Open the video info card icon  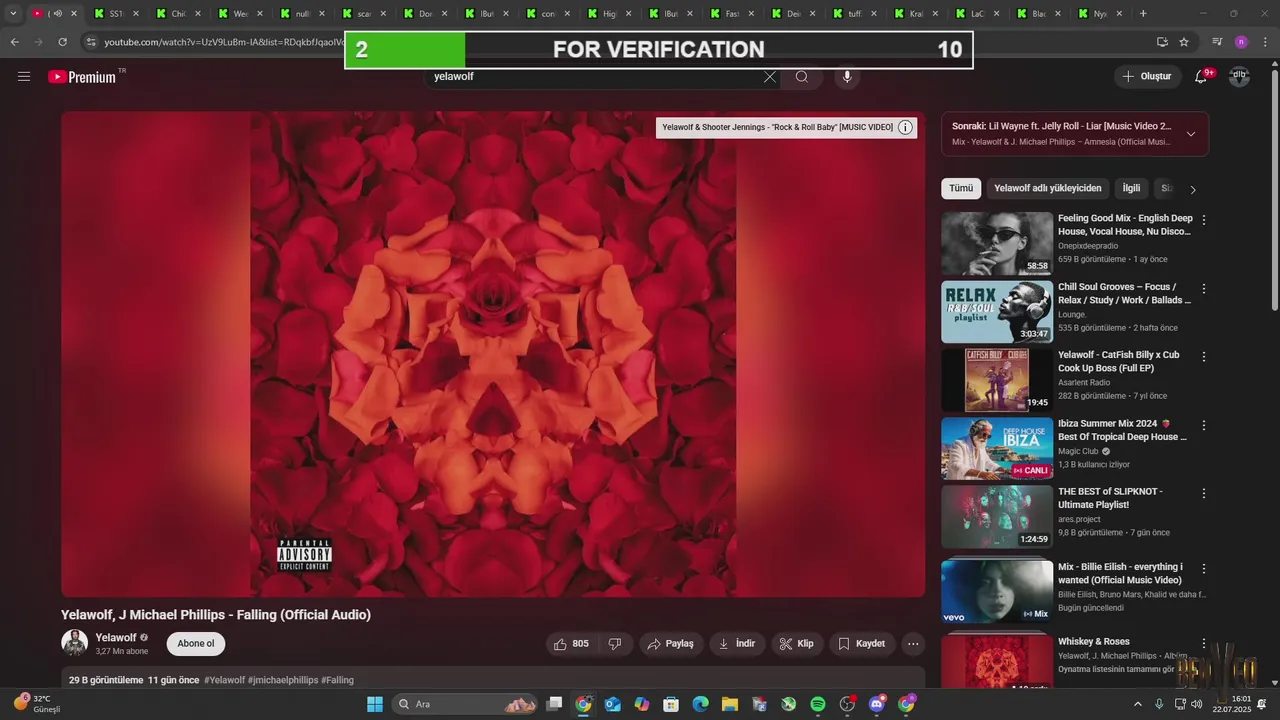(905, 127)
